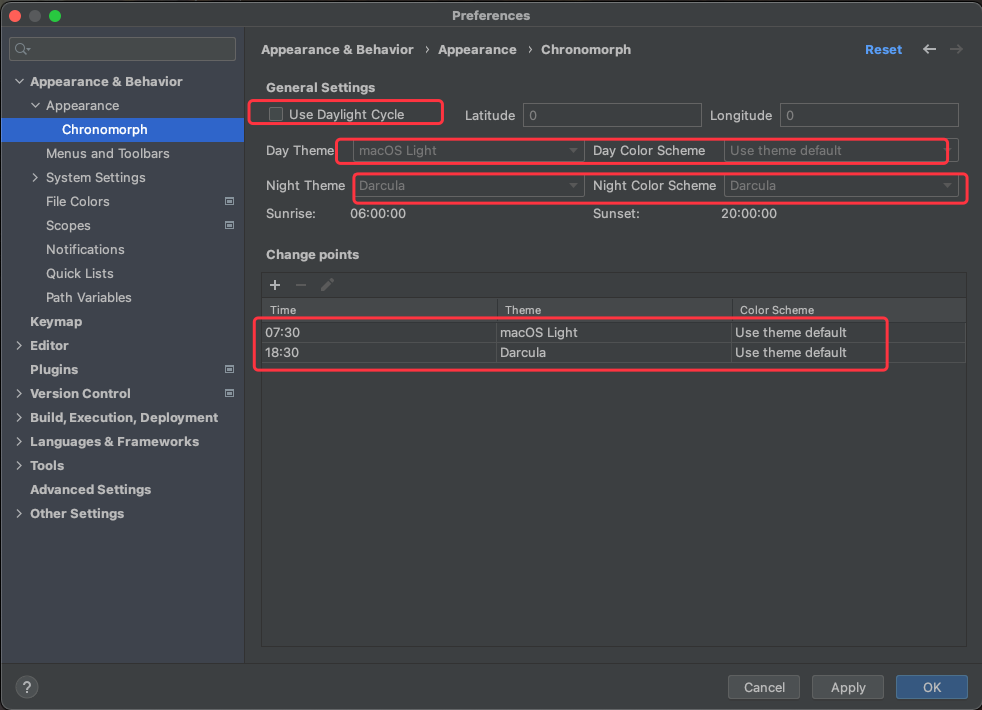Viewport: 982px width, 710px height.
Task: Click the edit change point pencil icon
Action: coord(327,285)
